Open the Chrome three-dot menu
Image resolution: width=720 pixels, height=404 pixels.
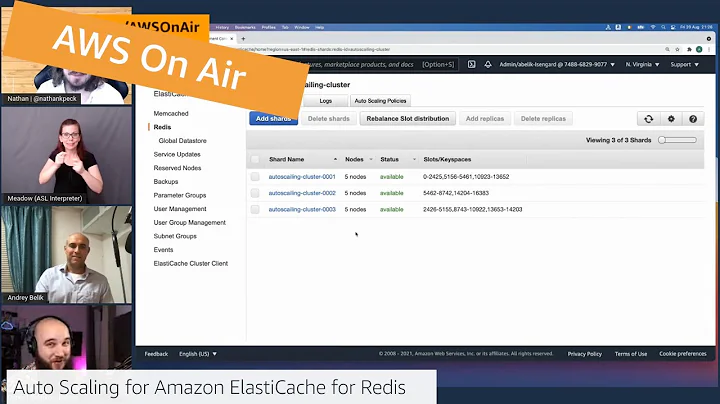pos(709,49)
